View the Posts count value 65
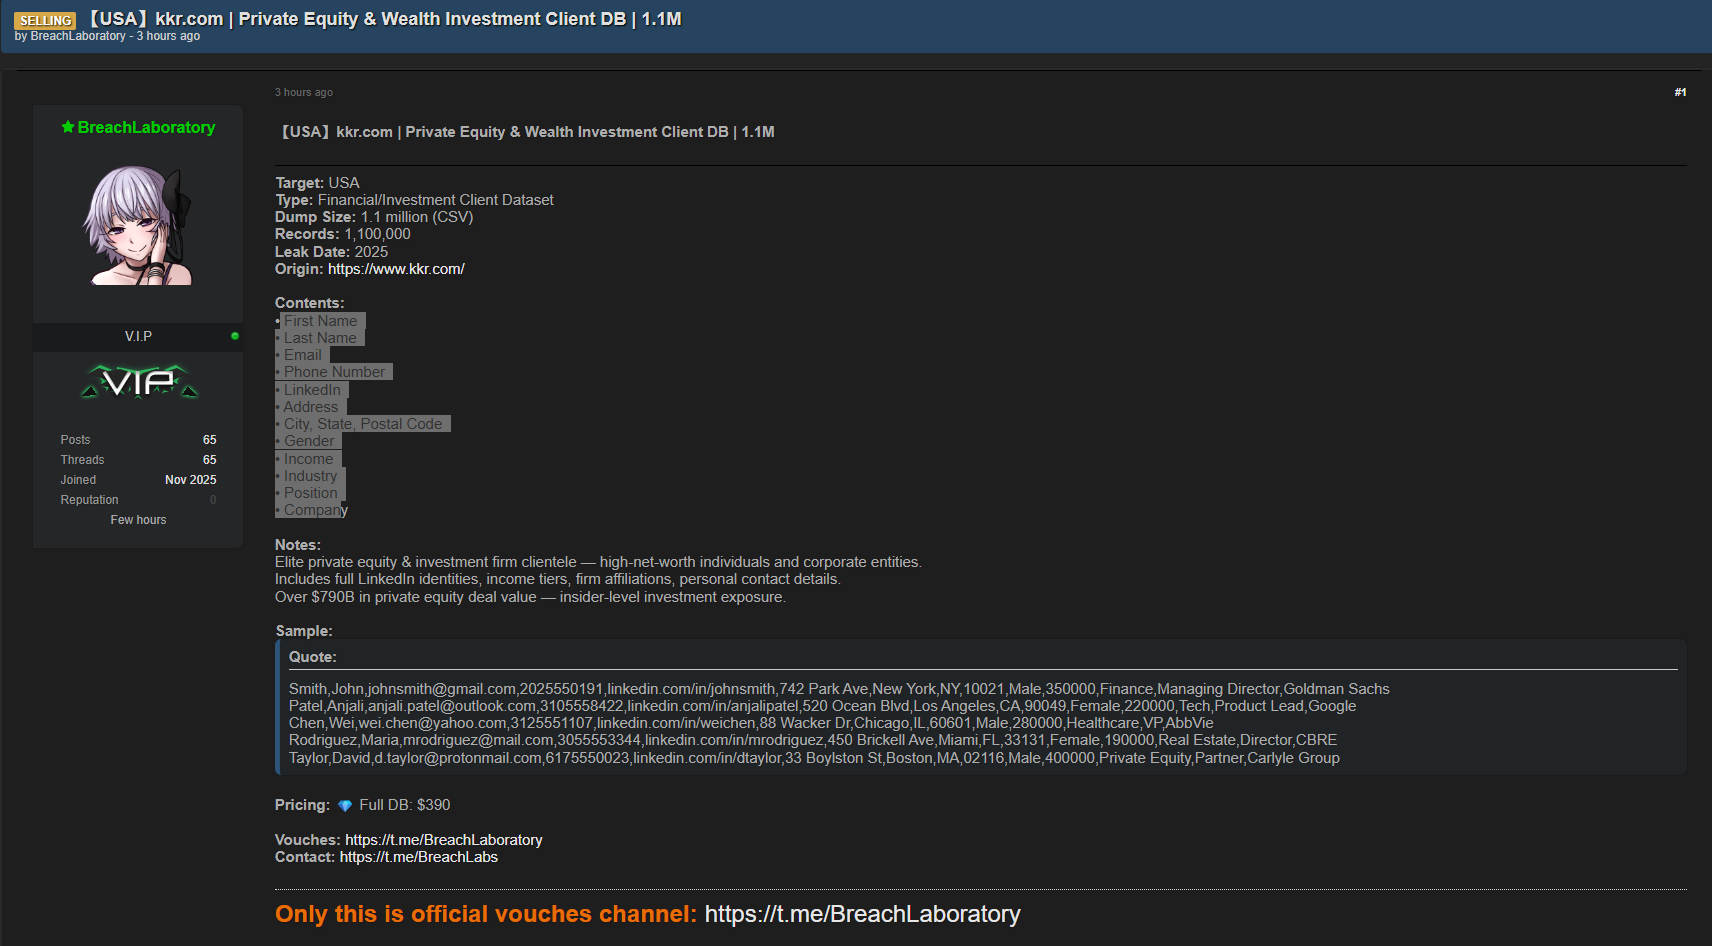 point(209,440)
